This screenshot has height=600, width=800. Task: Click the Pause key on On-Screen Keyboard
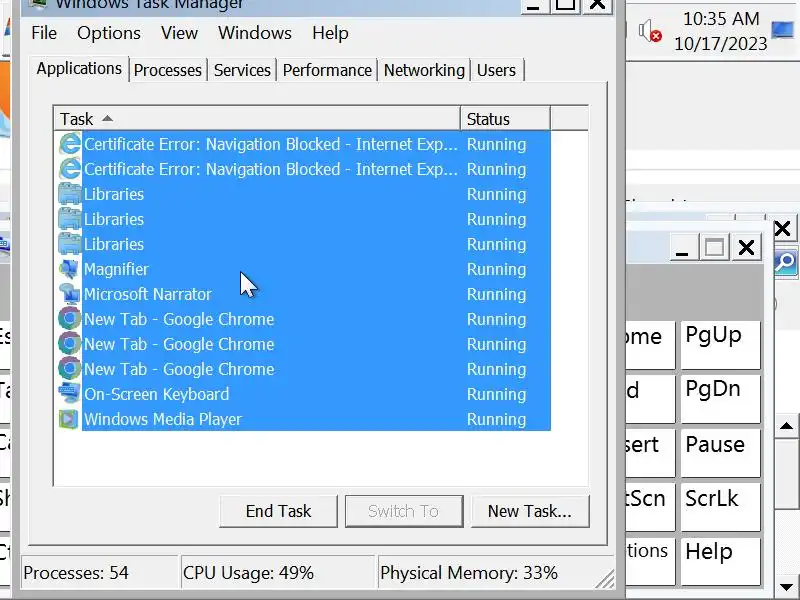pos(720,453)
